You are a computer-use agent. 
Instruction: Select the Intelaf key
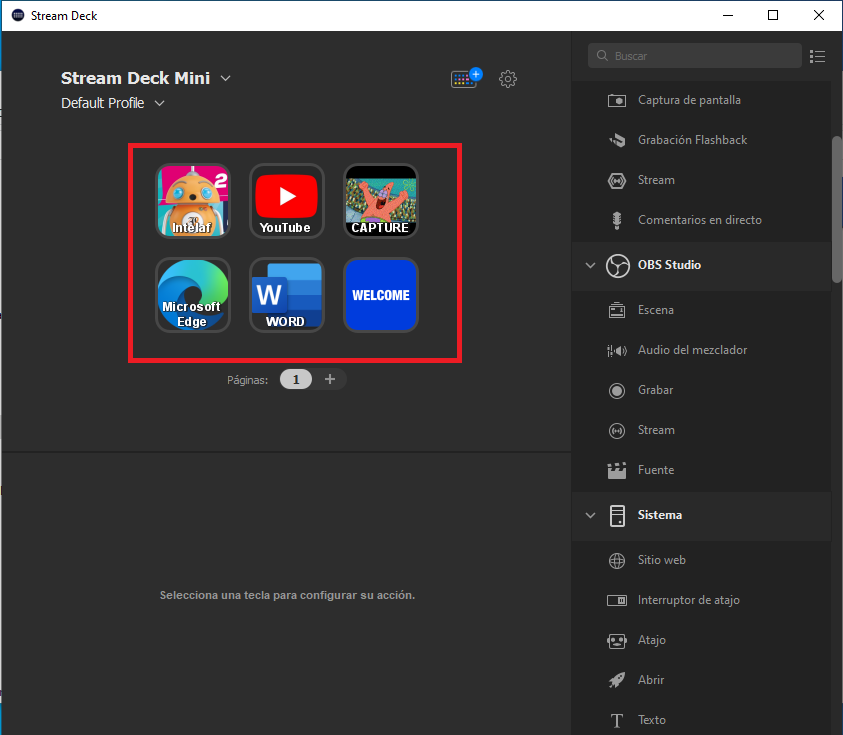pos(192,200)
